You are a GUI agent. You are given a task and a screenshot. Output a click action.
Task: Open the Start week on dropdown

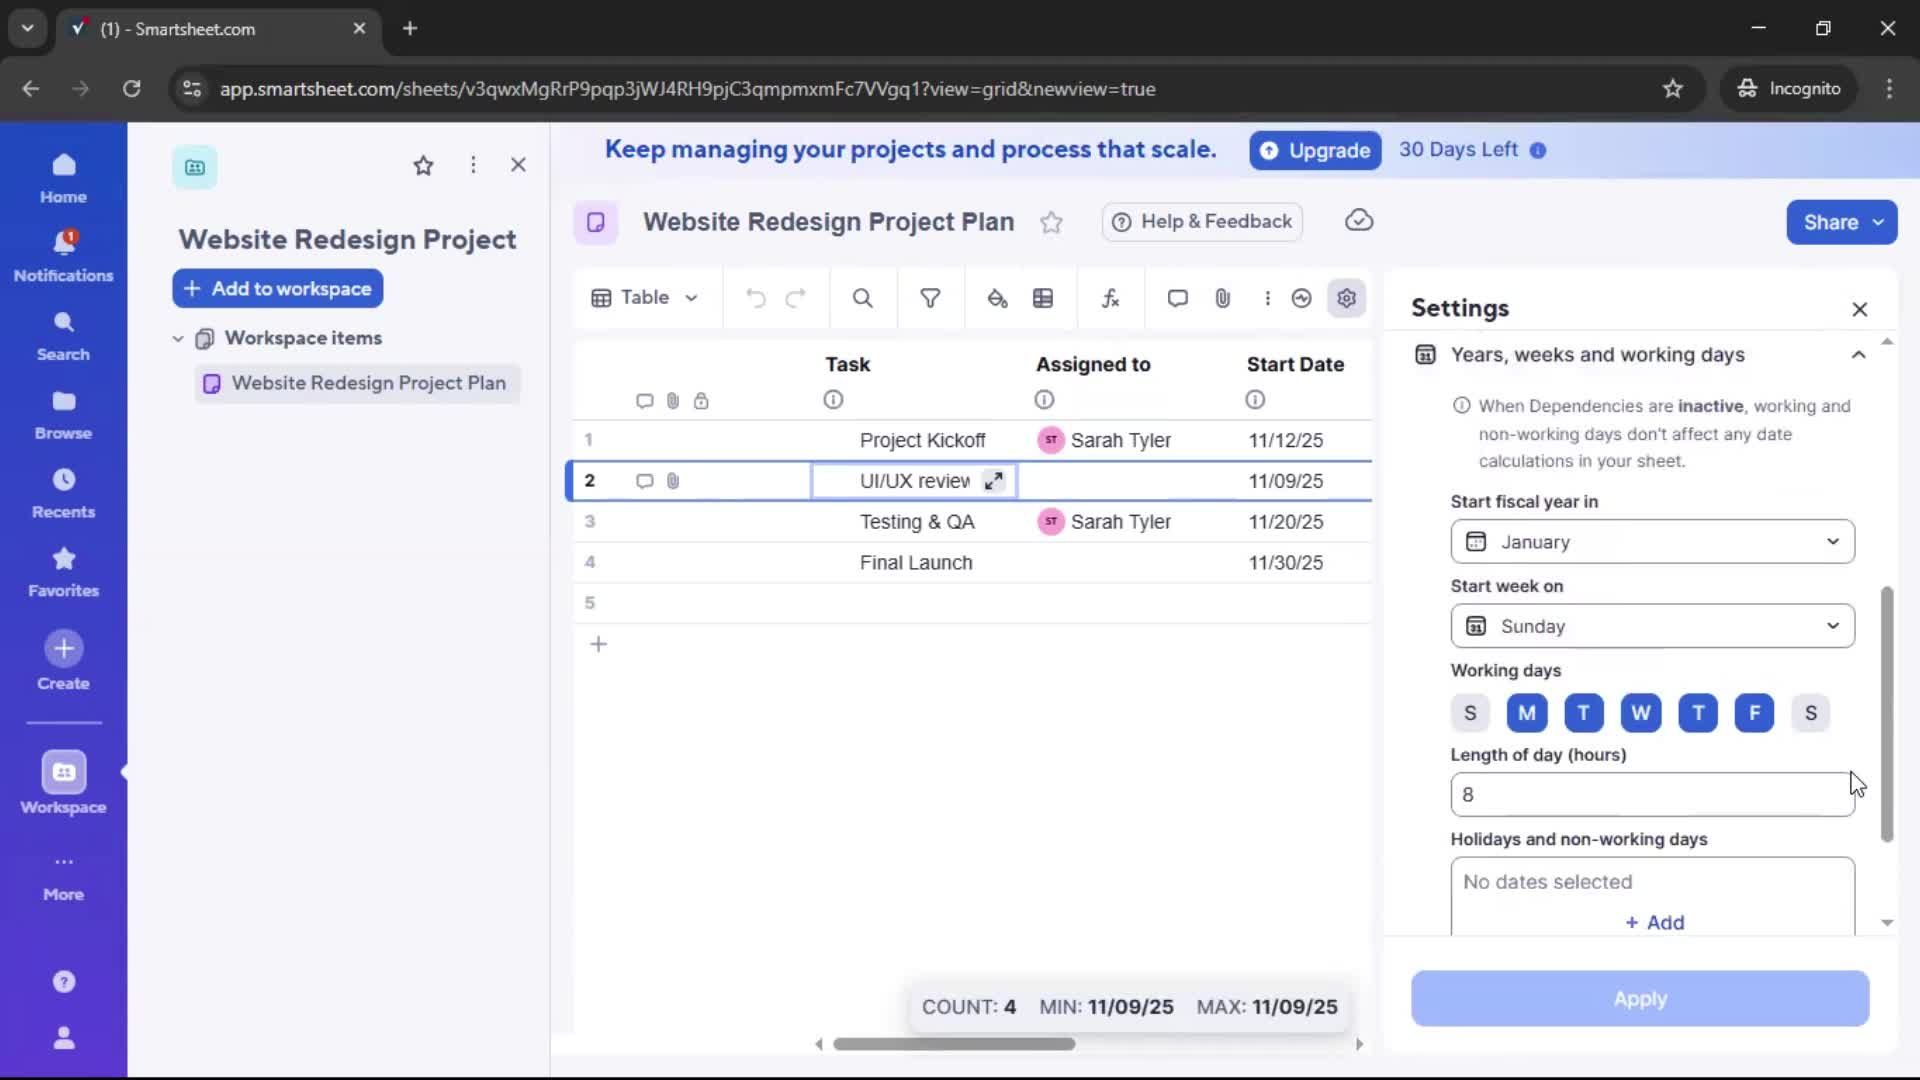1651,625
